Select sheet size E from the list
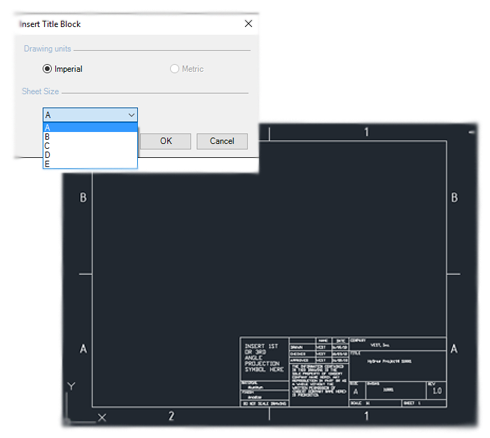 [90, 164]
